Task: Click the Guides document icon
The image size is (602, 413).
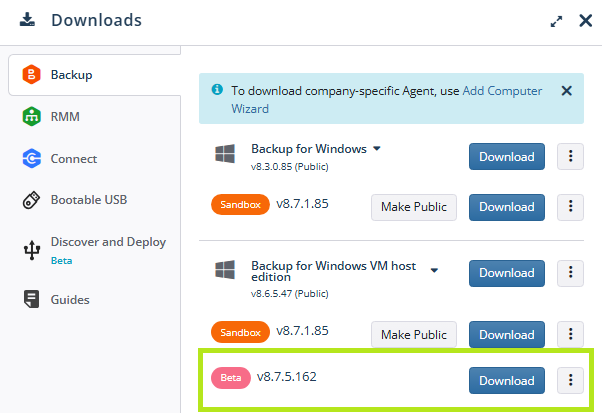Action: click(31, 299)
